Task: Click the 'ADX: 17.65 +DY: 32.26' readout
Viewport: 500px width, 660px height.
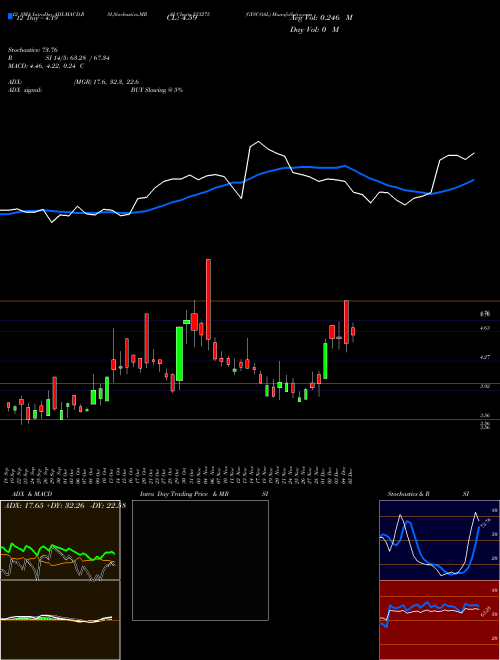Action: point(44,506)
